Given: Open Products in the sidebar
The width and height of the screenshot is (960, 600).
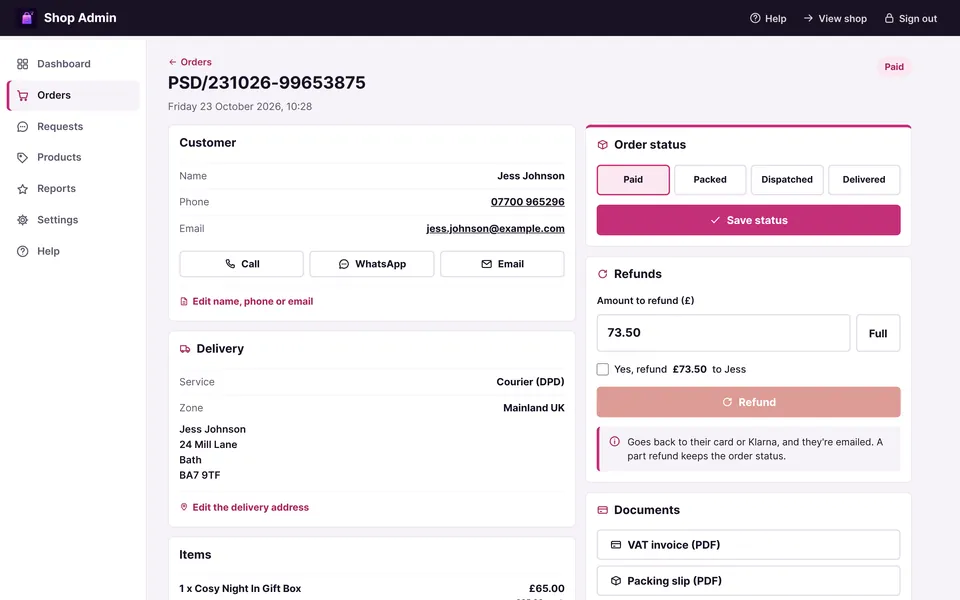Looking at the screenshot, I should [73, 157].
